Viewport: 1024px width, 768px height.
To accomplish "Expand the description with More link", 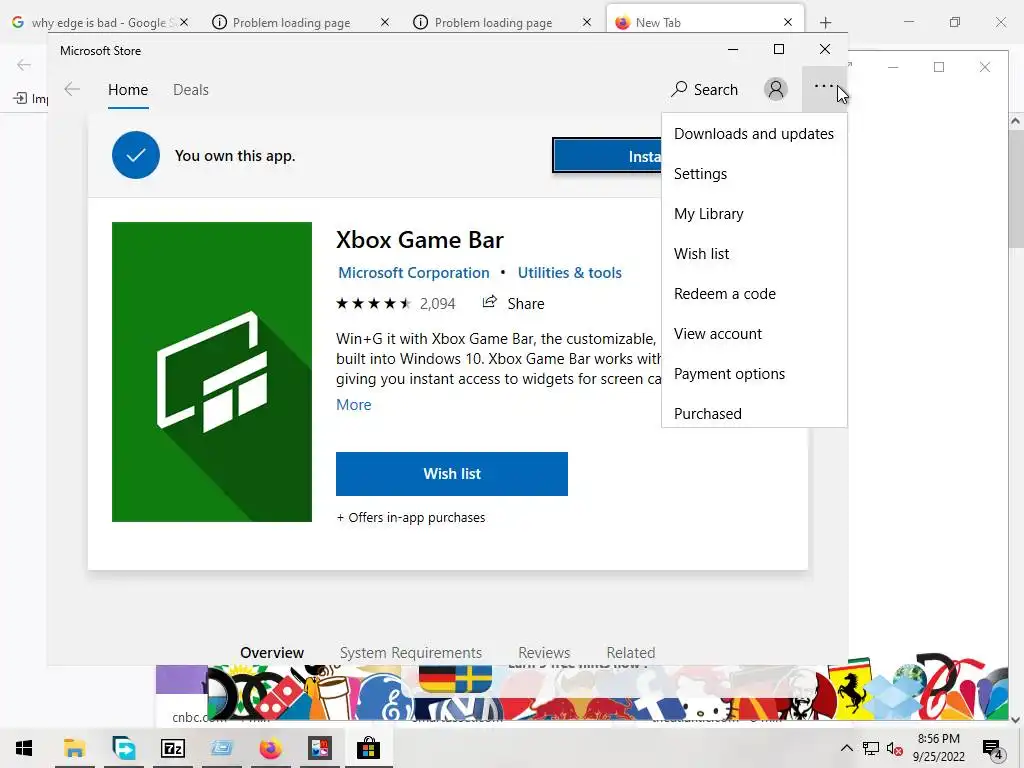I will [x=353, y=405].
